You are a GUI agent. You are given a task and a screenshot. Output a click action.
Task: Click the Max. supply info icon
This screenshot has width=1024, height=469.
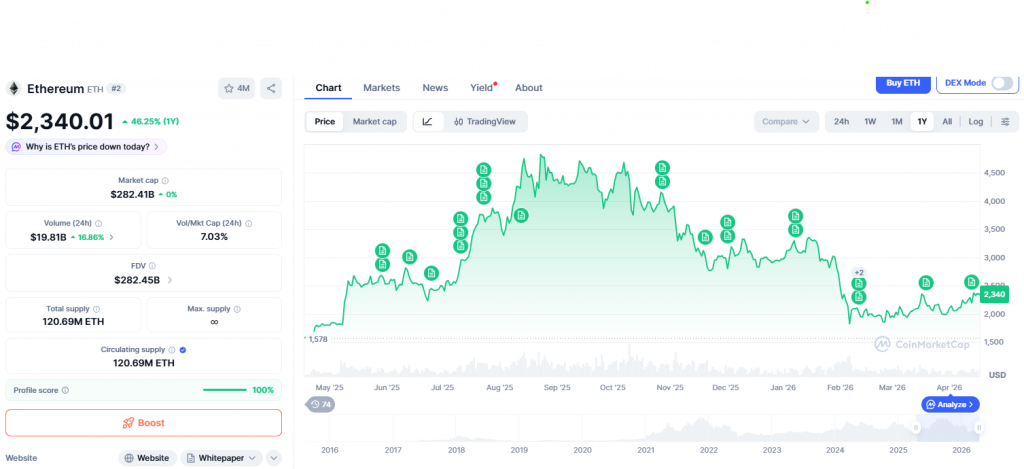[x=237, y=309]
